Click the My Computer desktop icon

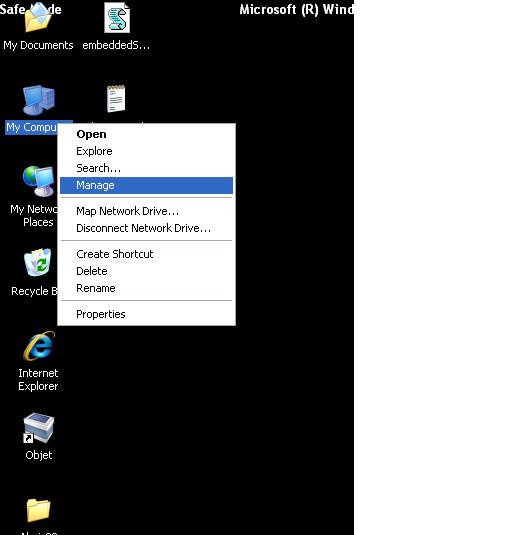coord(38,100)
